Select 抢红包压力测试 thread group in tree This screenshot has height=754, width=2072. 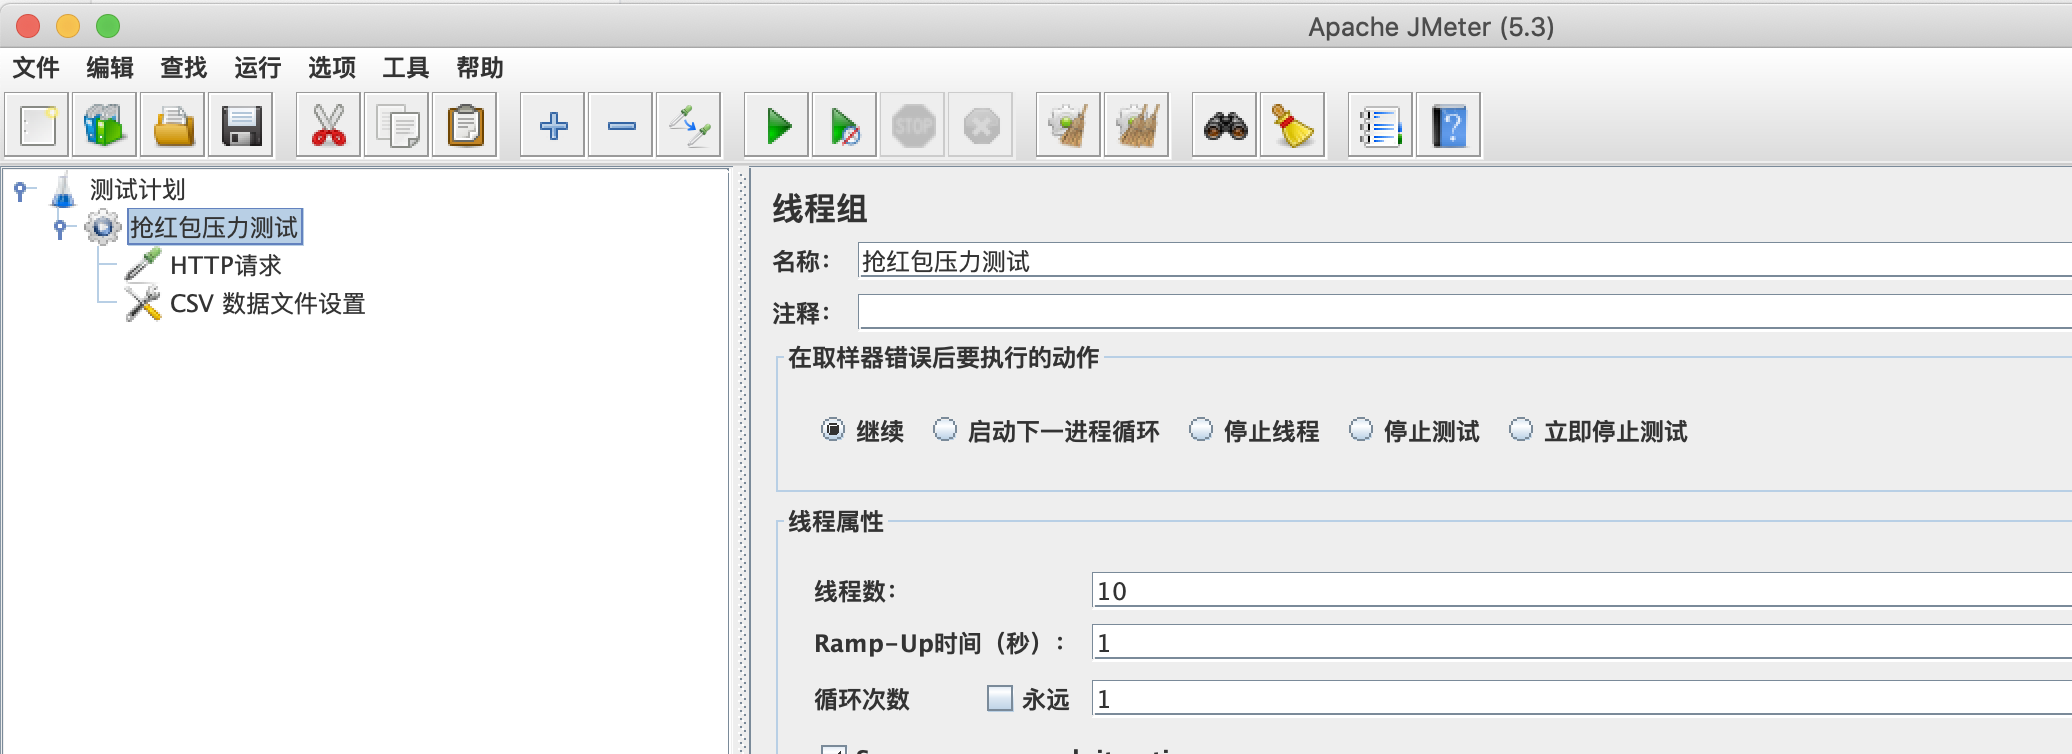click(214, 227)
